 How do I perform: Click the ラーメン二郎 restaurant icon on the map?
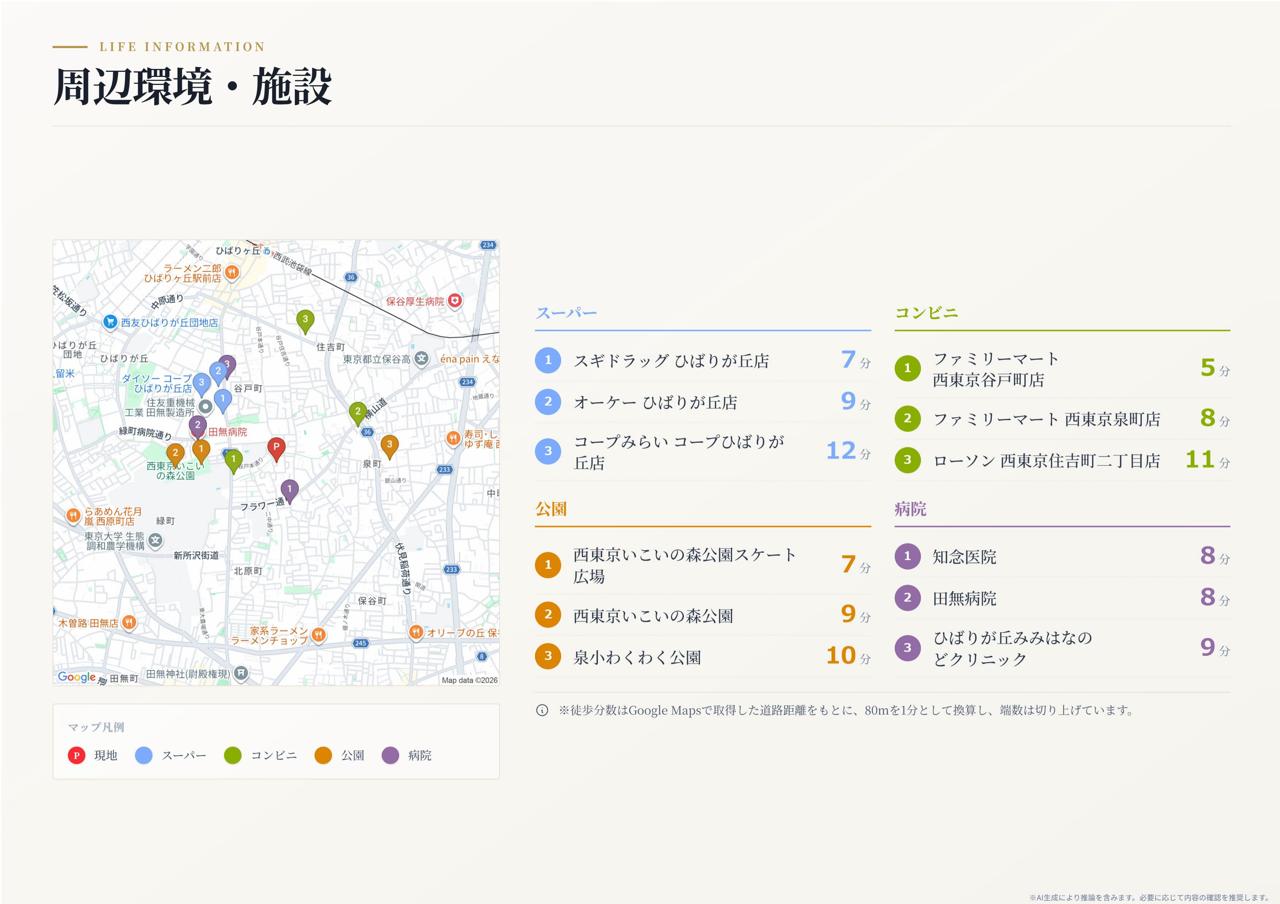point(232,272)
